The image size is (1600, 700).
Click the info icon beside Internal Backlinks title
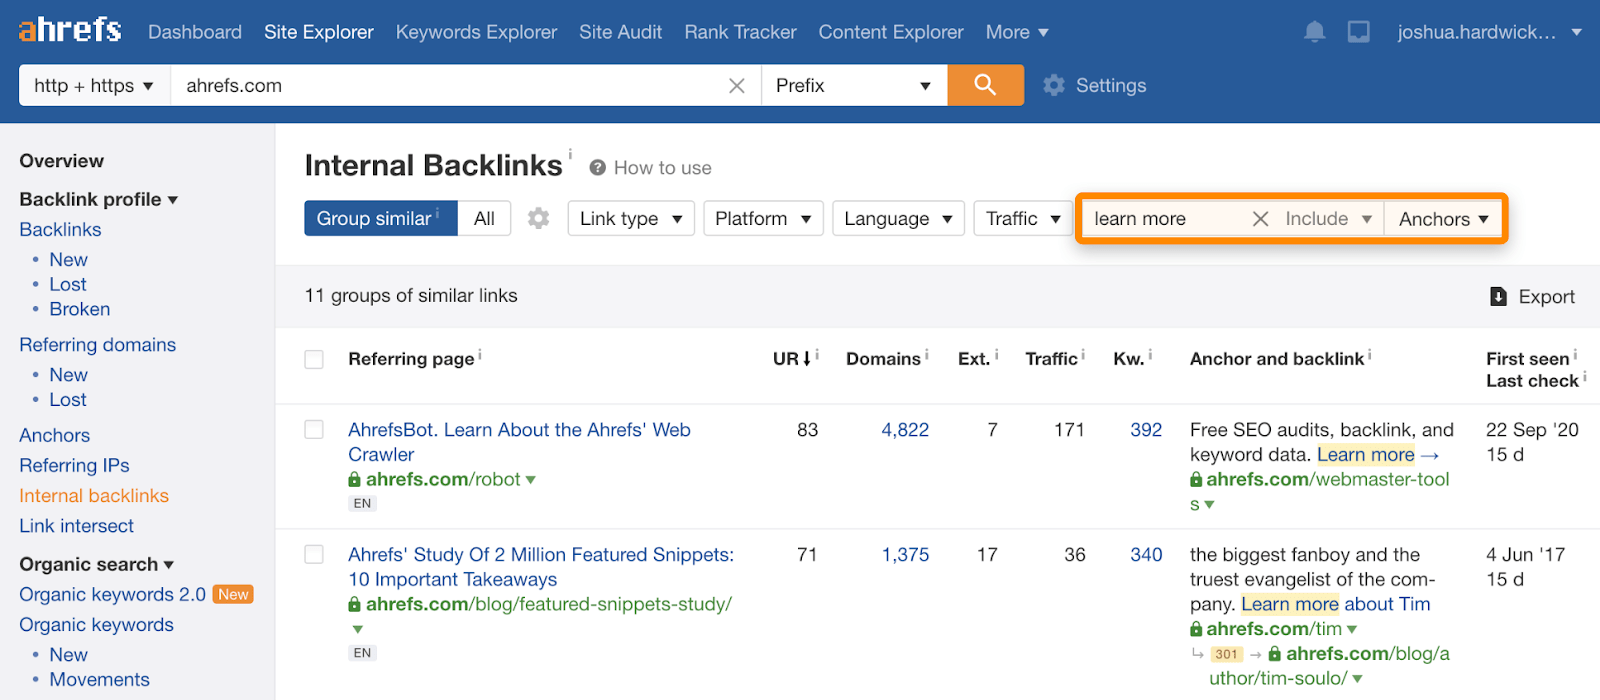click(570, 154)
